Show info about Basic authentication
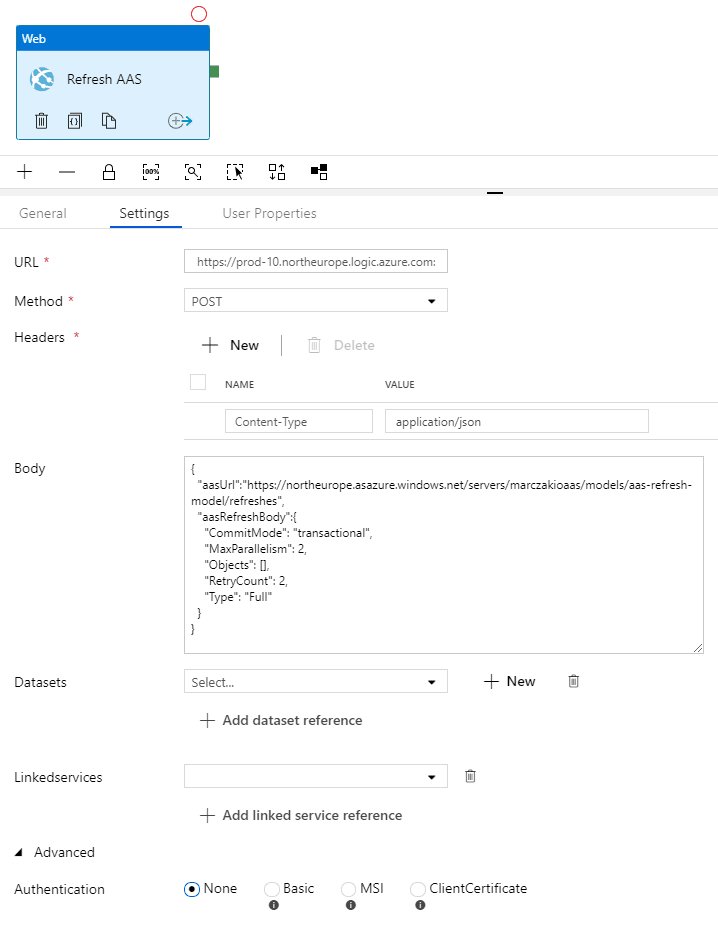This screenshot has width=718, height=934. click(273, 905)
